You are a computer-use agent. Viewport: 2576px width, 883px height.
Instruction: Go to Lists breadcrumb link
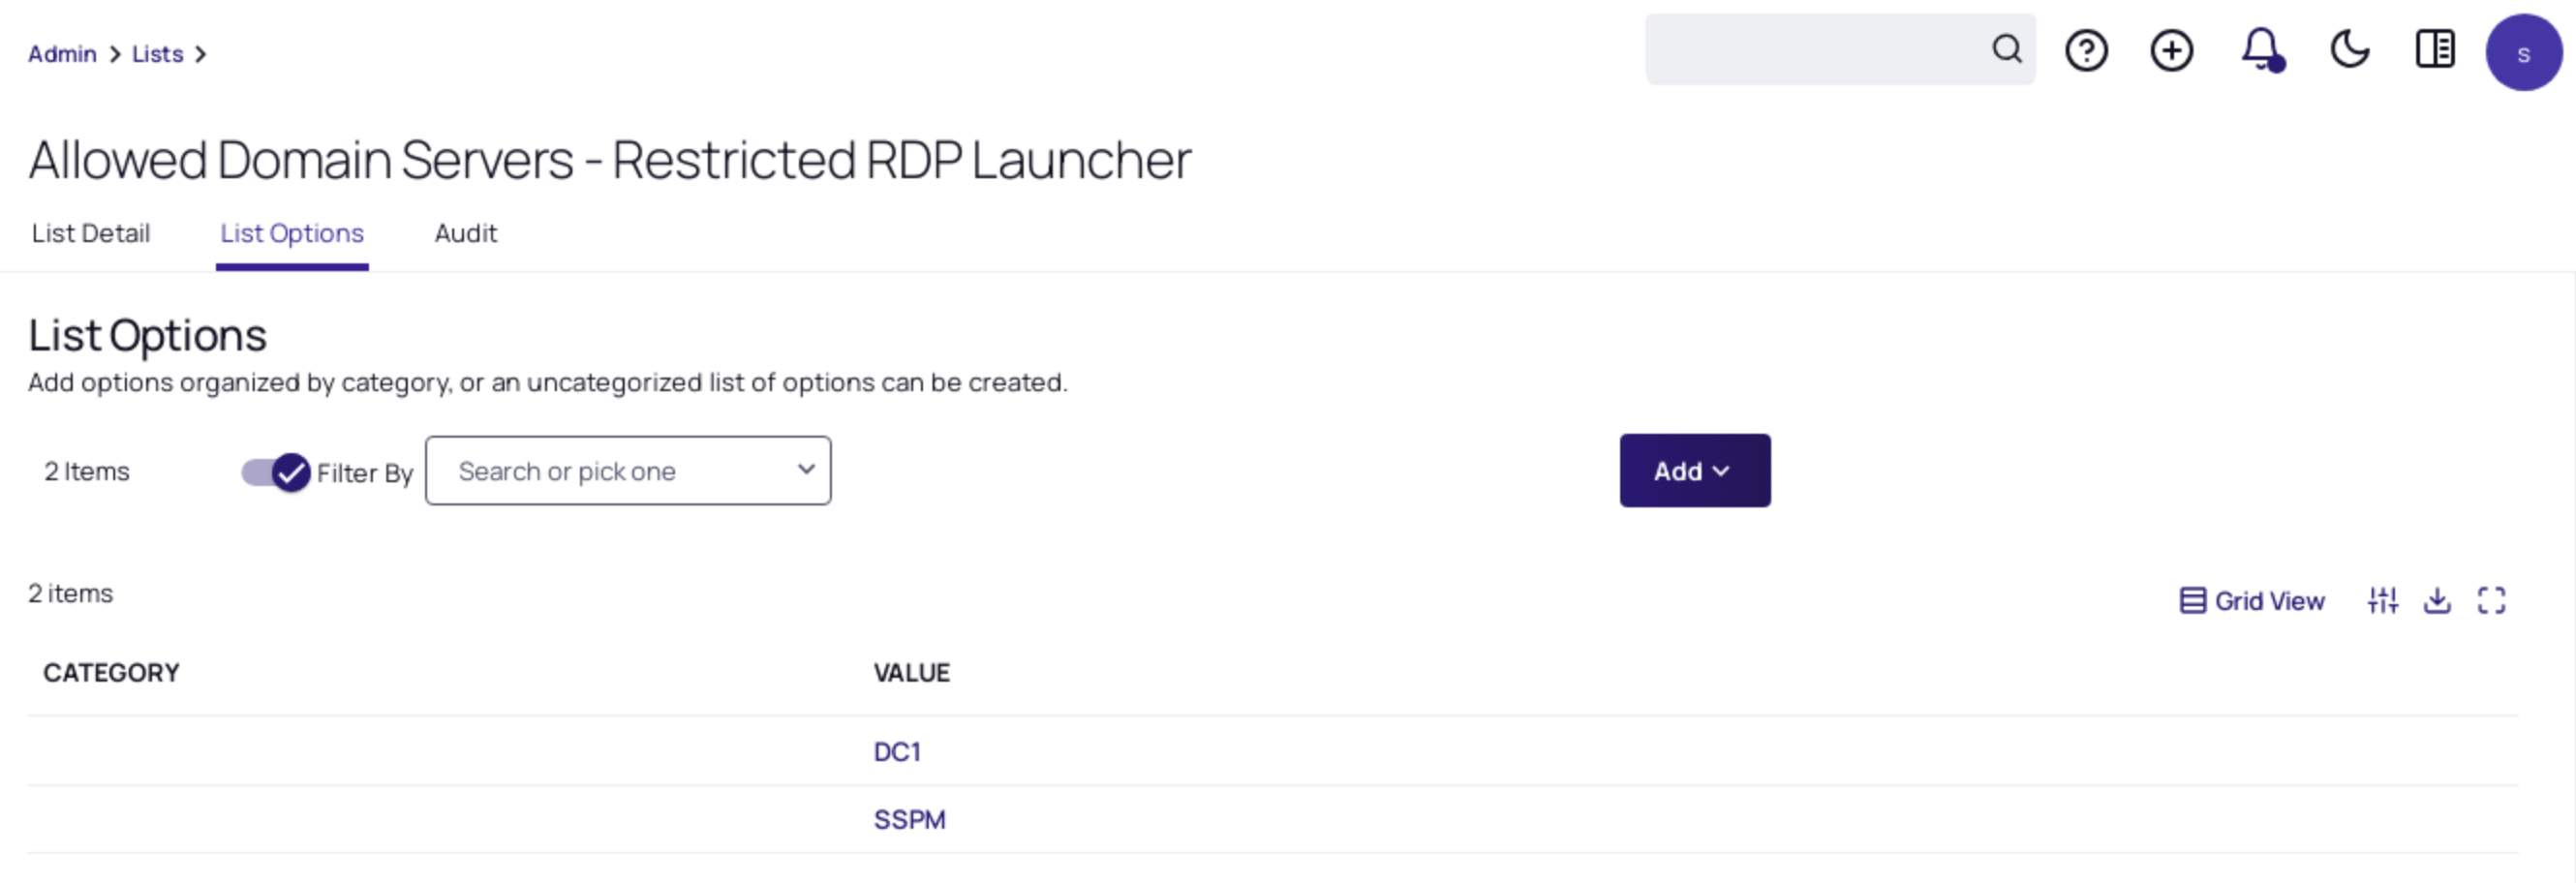point(157,54)
